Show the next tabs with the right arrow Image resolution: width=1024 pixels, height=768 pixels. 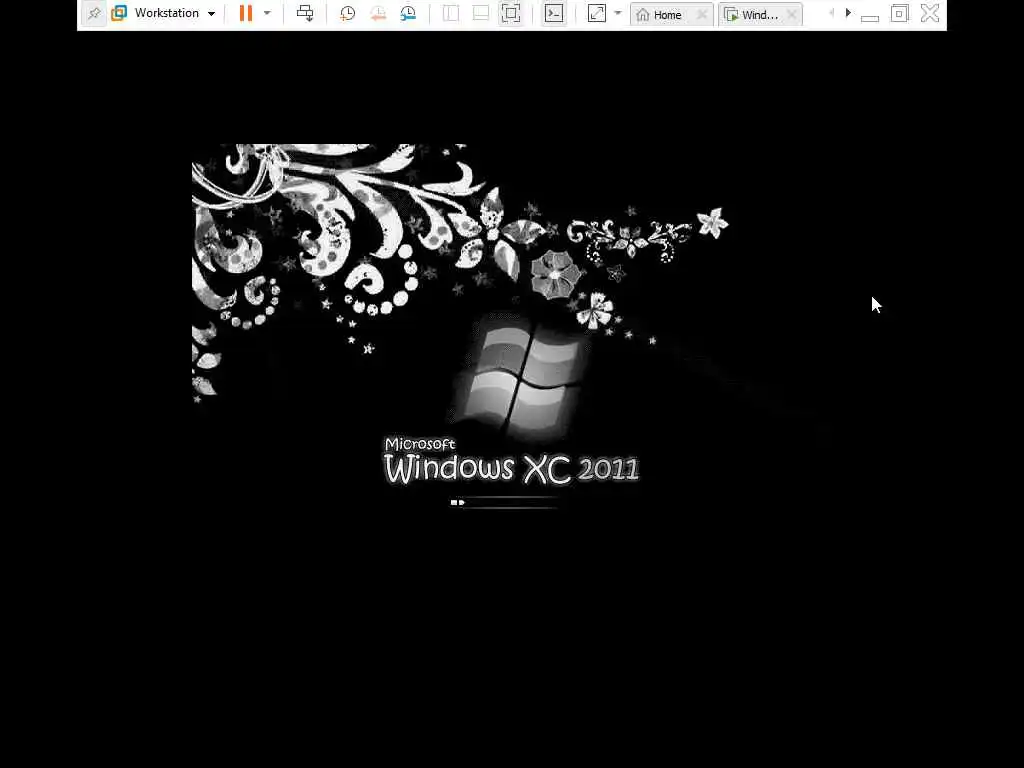click(x=848, y=13)
